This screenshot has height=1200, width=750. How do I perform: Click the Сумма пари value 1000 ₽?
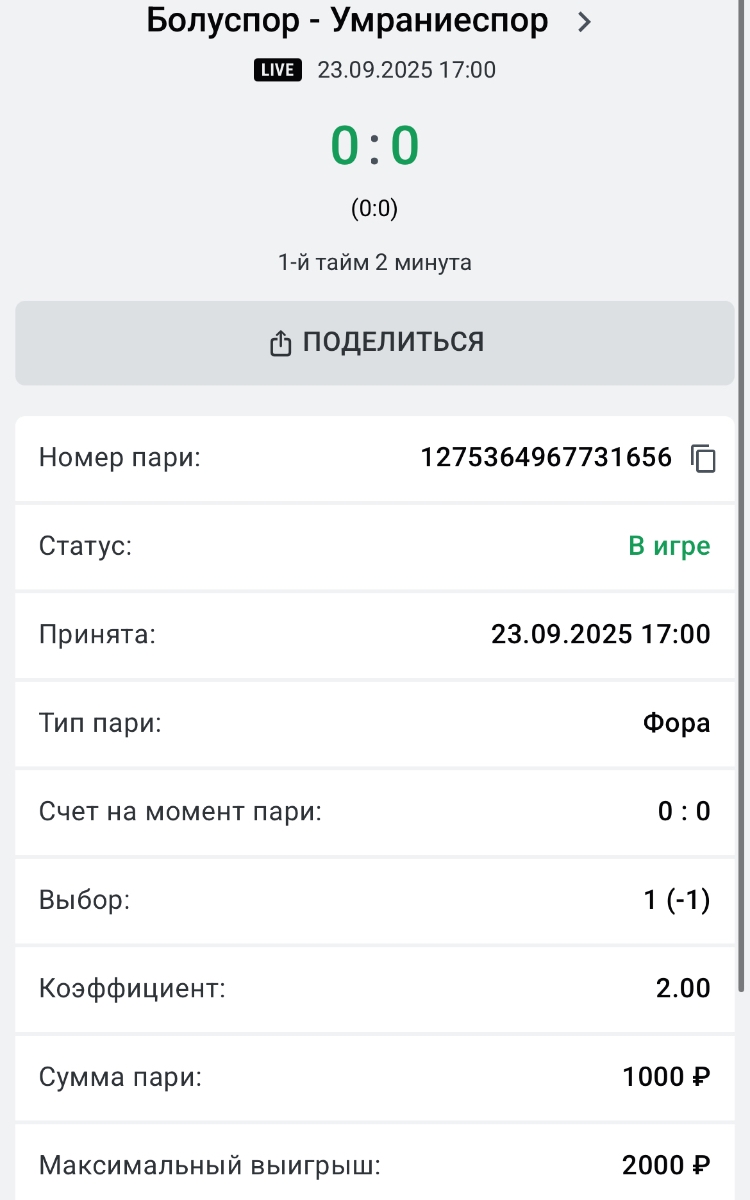[x=666, y=1077]
